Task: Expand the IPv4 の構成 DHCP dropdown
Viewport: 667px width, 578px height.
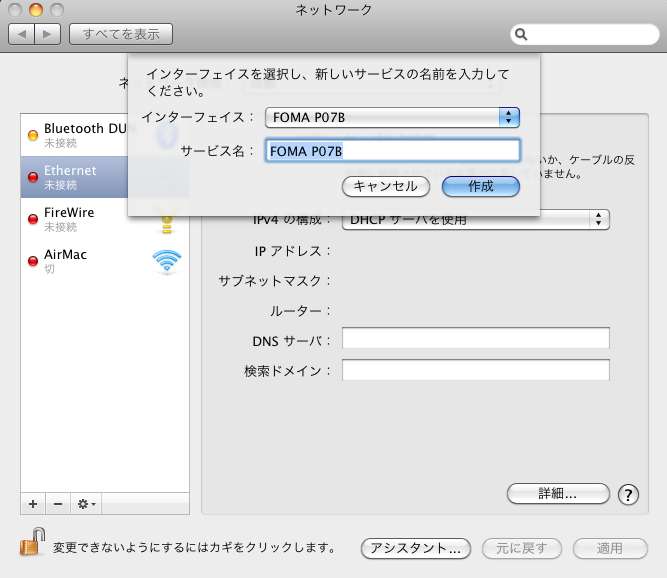Action: 476,219
